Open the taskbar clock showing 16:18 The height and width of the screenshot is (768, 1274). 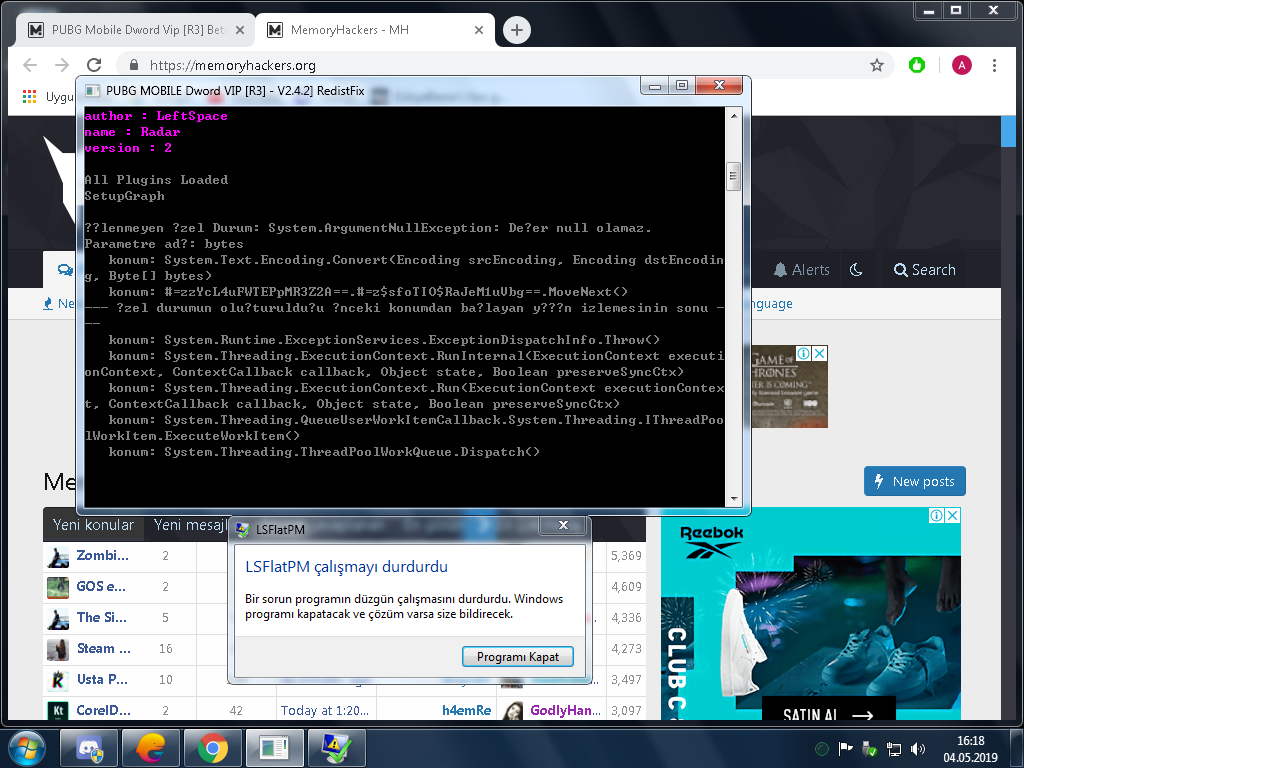(x=970, y=748)
